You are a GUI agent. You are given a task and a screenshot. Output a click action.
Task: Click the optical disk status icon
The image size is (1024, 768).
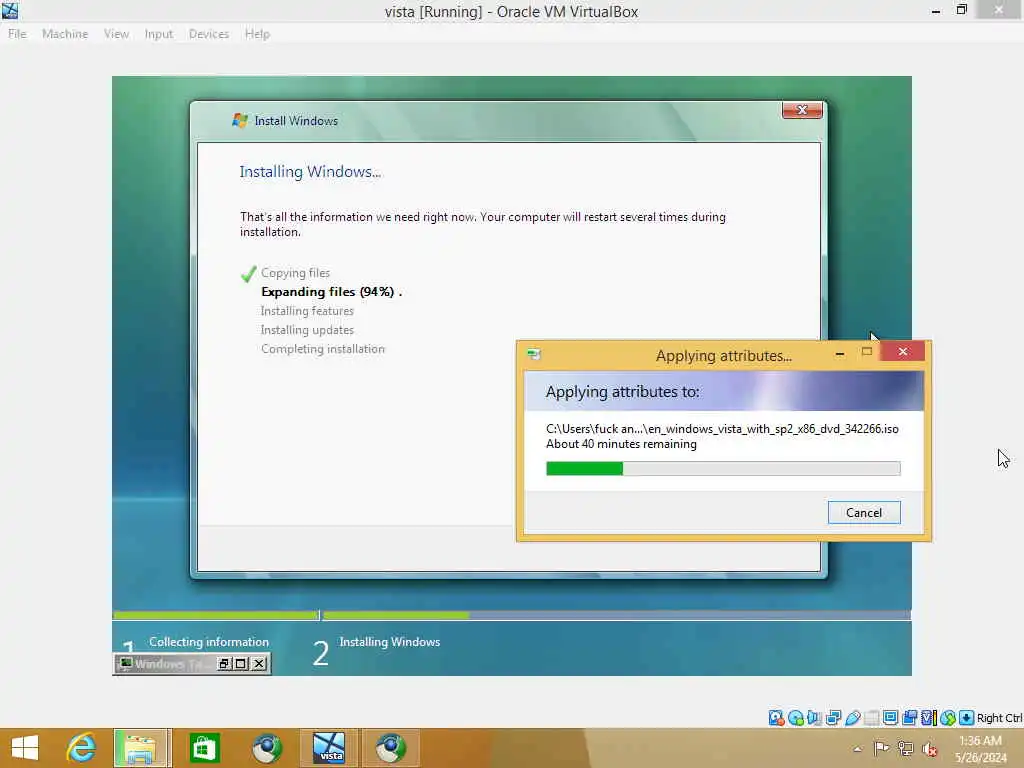[795, 718]
